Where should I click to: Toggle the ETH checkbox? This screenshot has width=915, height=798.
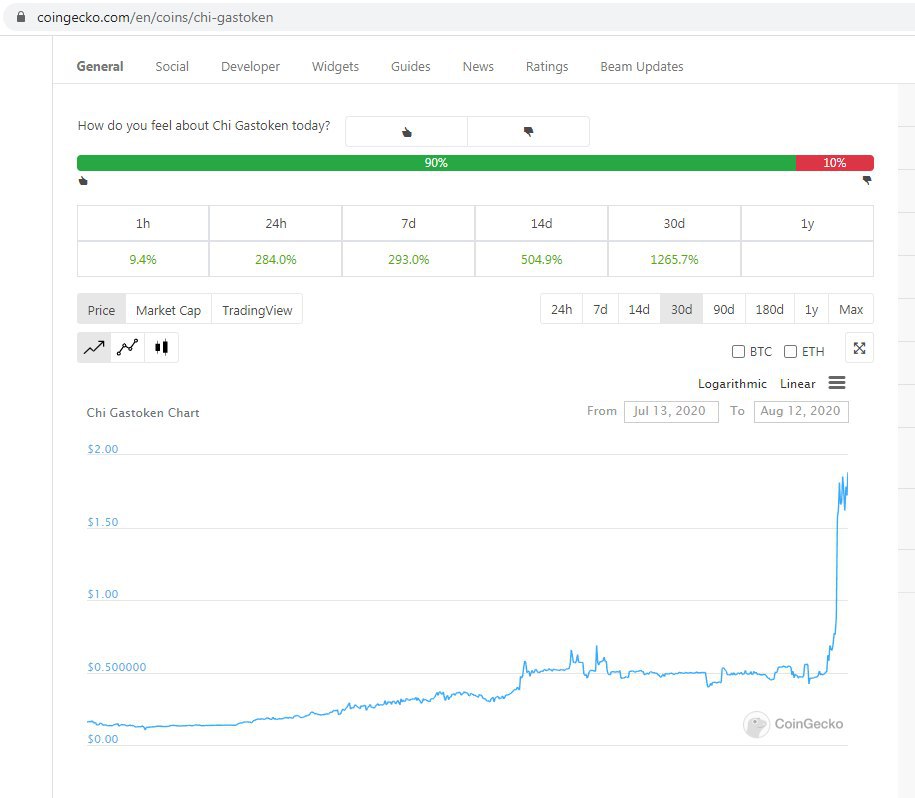[x=790, y=351]
